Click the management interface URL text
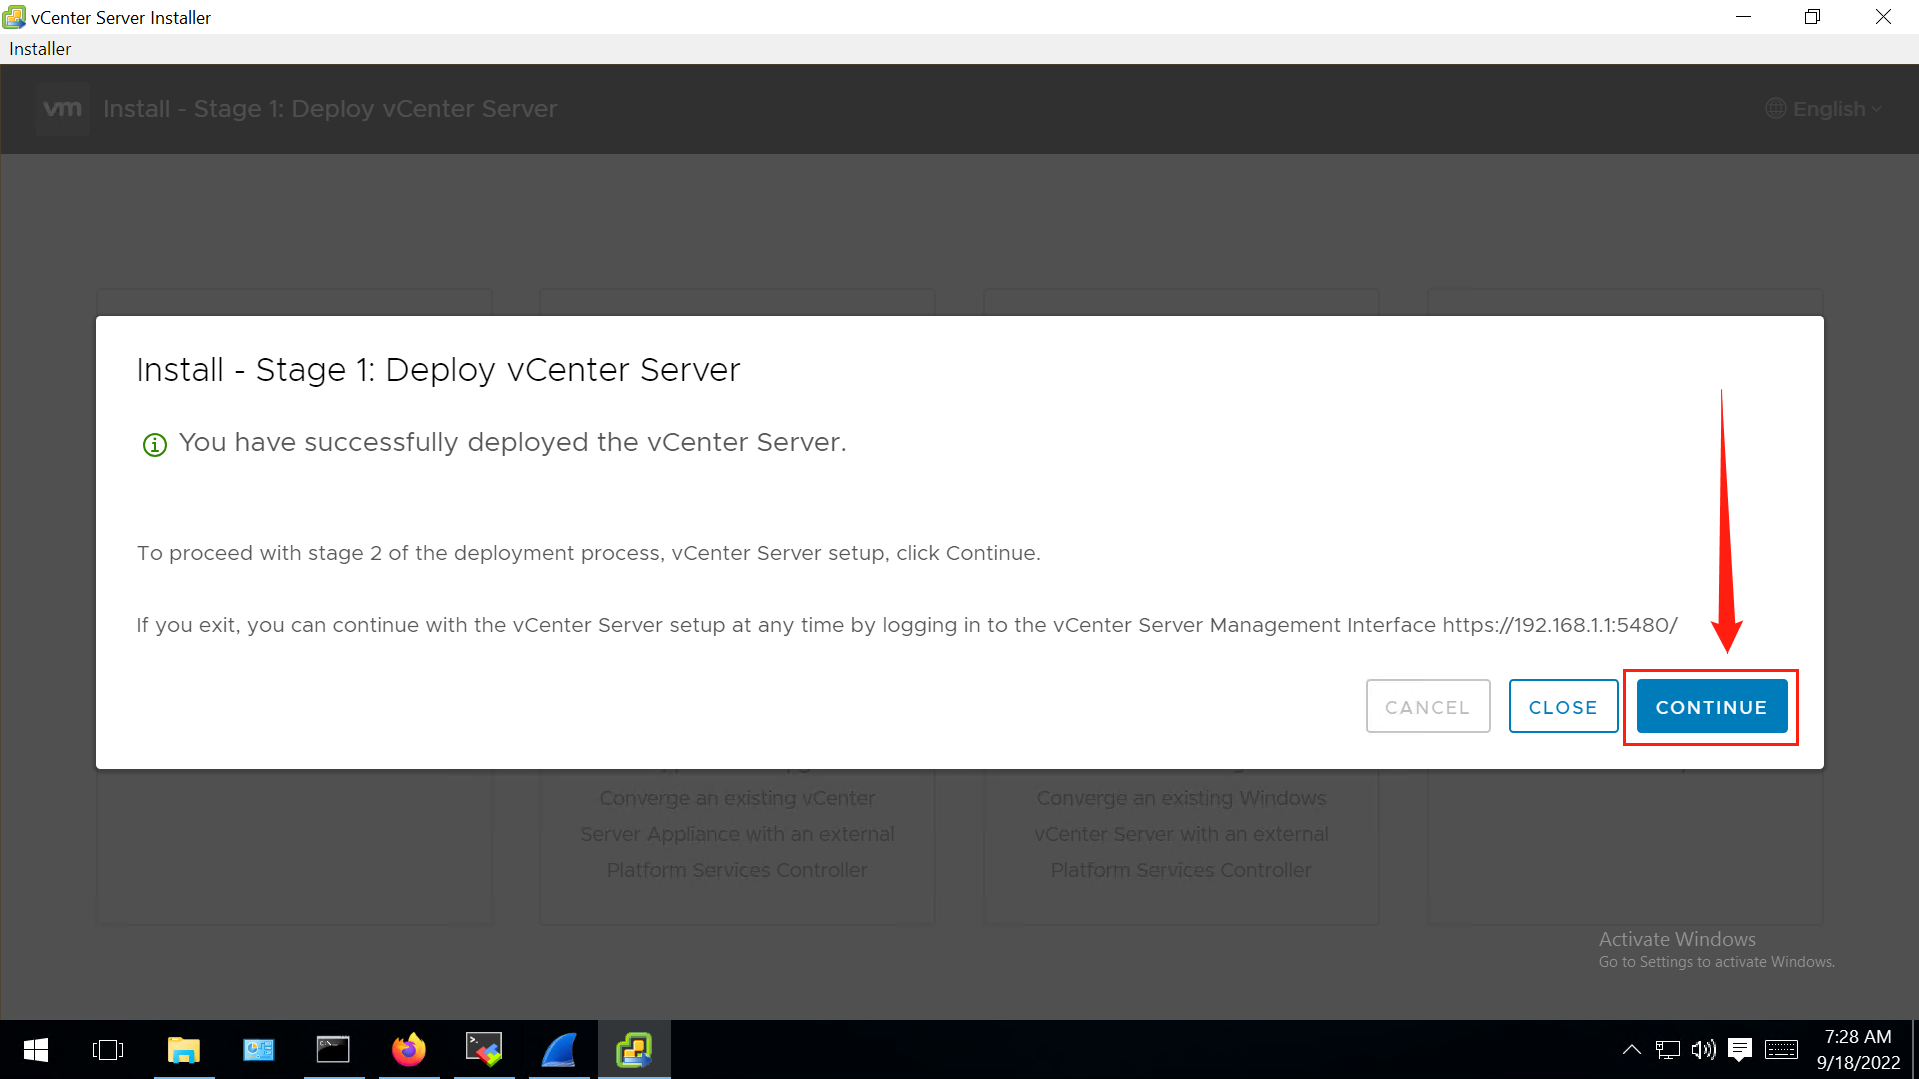Image resolution: width=1919 pixels, height=1079 pixels. (x=1560, y=625)
